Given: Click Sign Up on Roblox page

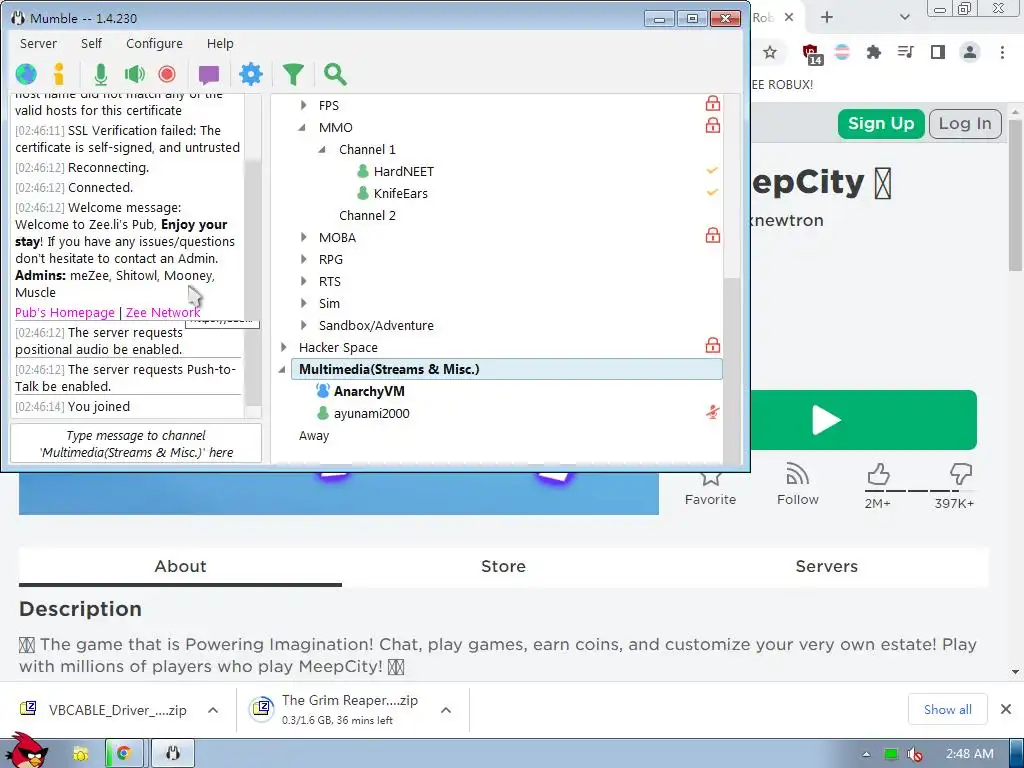Looking at the screenshot, I should (880, 124).
